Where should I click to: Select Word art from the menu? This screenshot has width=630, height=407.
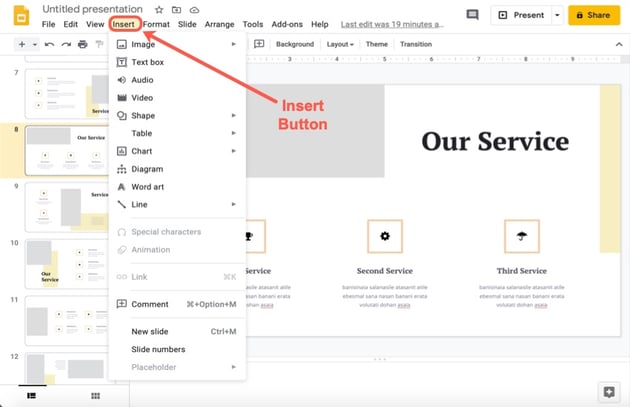coord(150,187)
